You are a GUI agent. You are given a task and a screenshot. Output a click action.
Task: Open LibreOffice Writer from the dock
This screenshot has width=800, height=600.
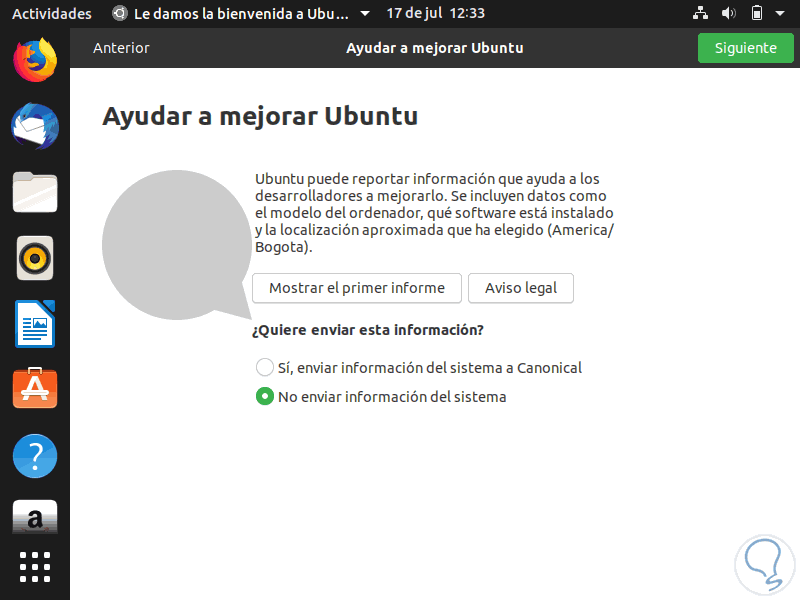click(35, 324)
